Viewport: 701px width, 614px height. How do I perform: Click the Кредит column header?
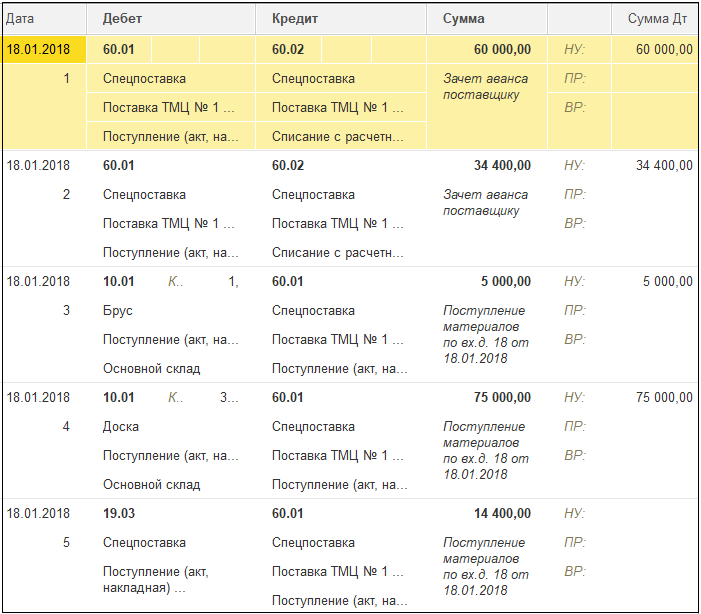point(341,19)
